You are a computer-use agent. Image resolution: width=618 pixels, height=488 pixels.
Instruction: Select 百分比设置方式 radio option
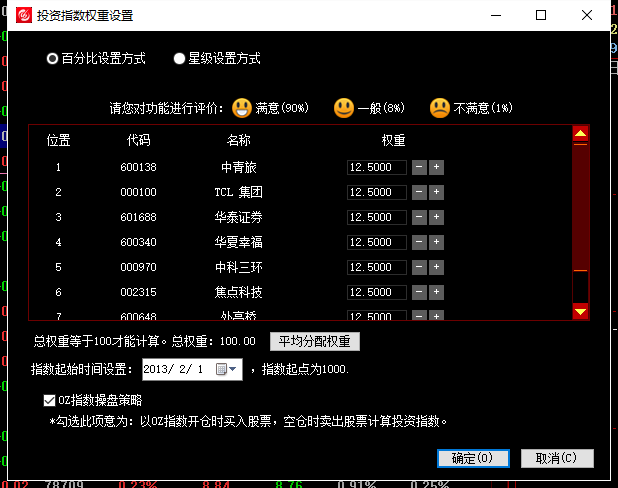[53, 59]
